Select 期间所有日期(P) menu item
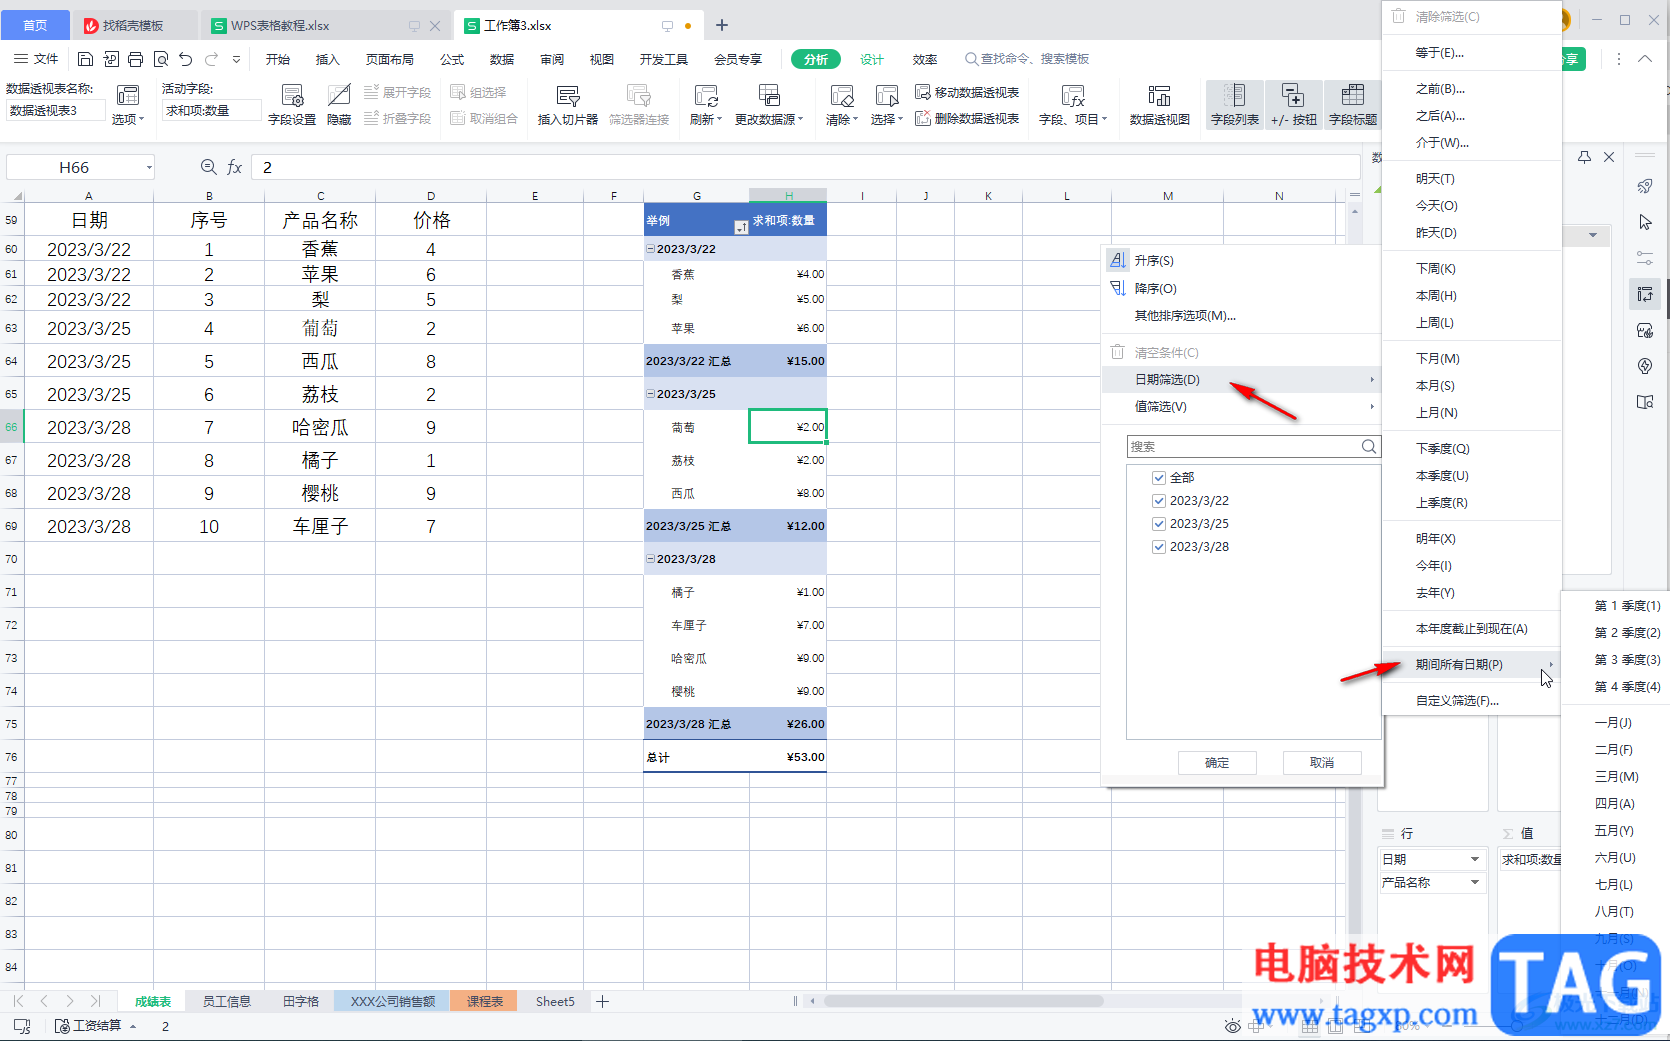Image resolution: width=1670 pixels, height=1041 pixels. (x=1471, y=665)
